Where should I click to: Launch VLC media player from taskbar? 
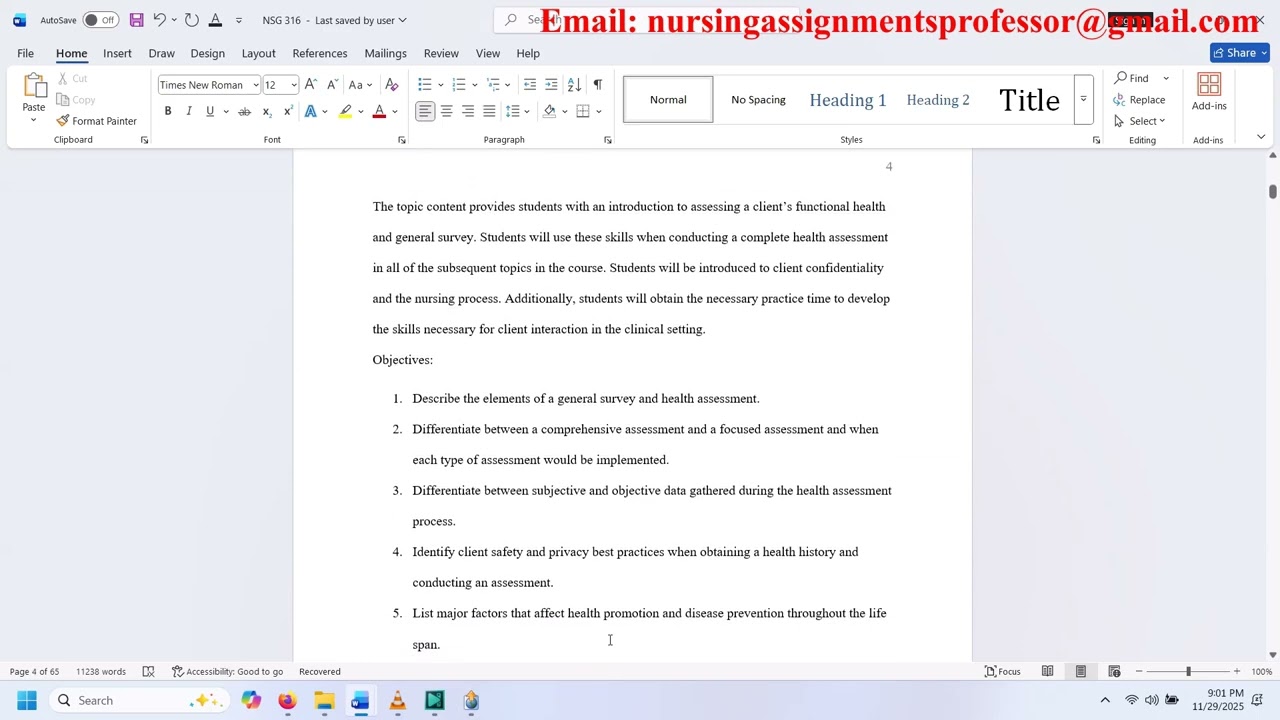coord(397,701)
